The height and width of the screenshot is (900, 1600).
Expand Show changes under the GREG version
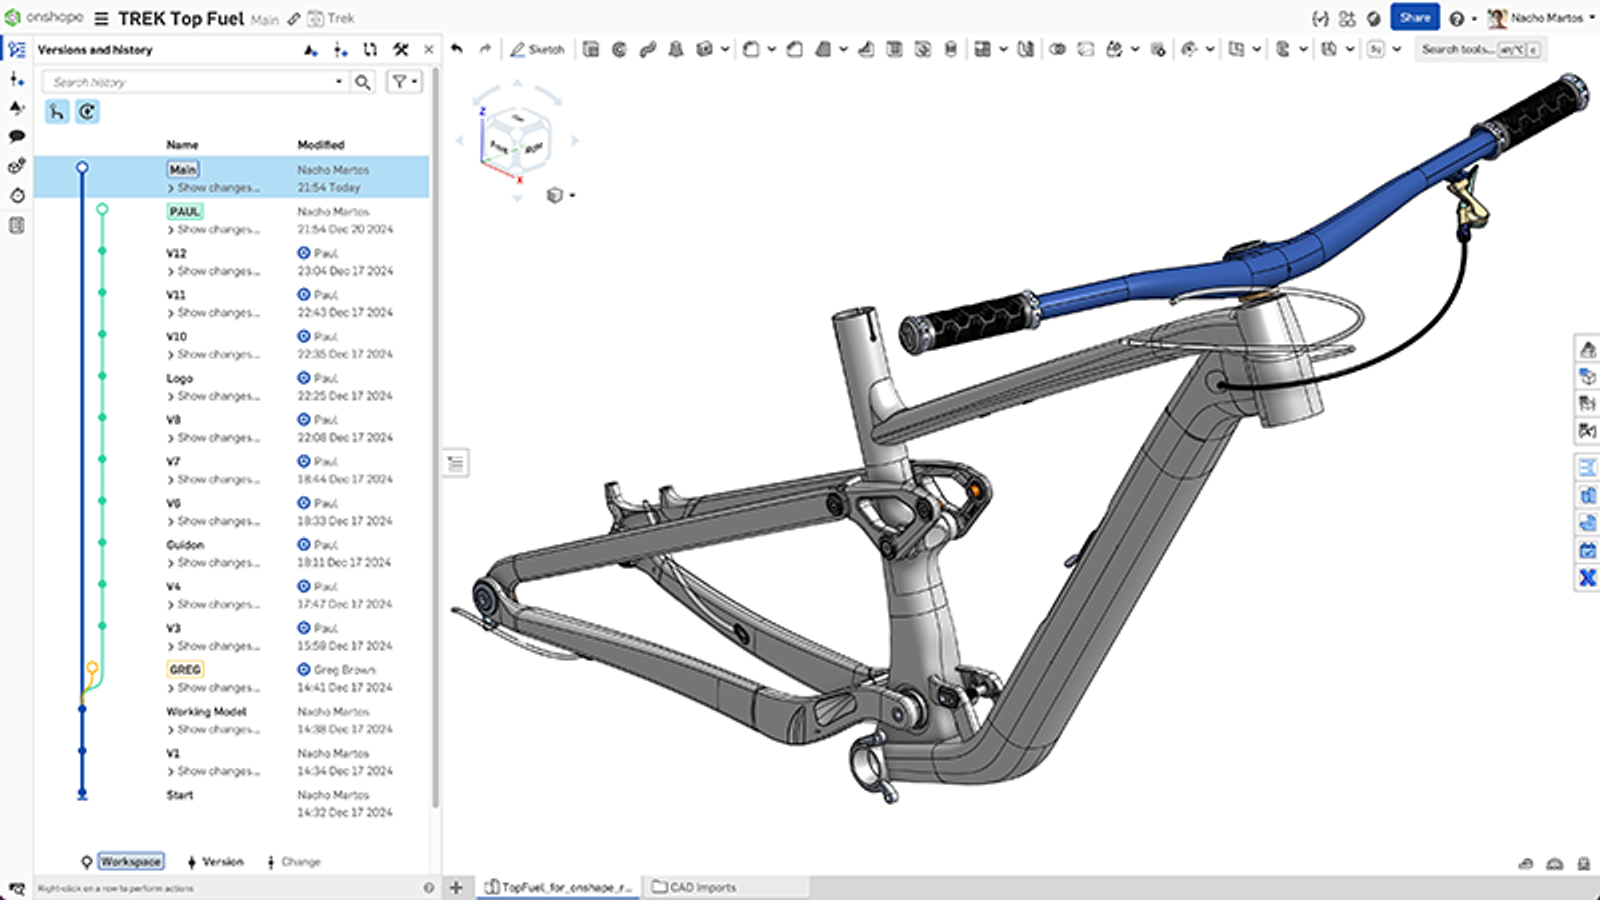pos(213,687)
